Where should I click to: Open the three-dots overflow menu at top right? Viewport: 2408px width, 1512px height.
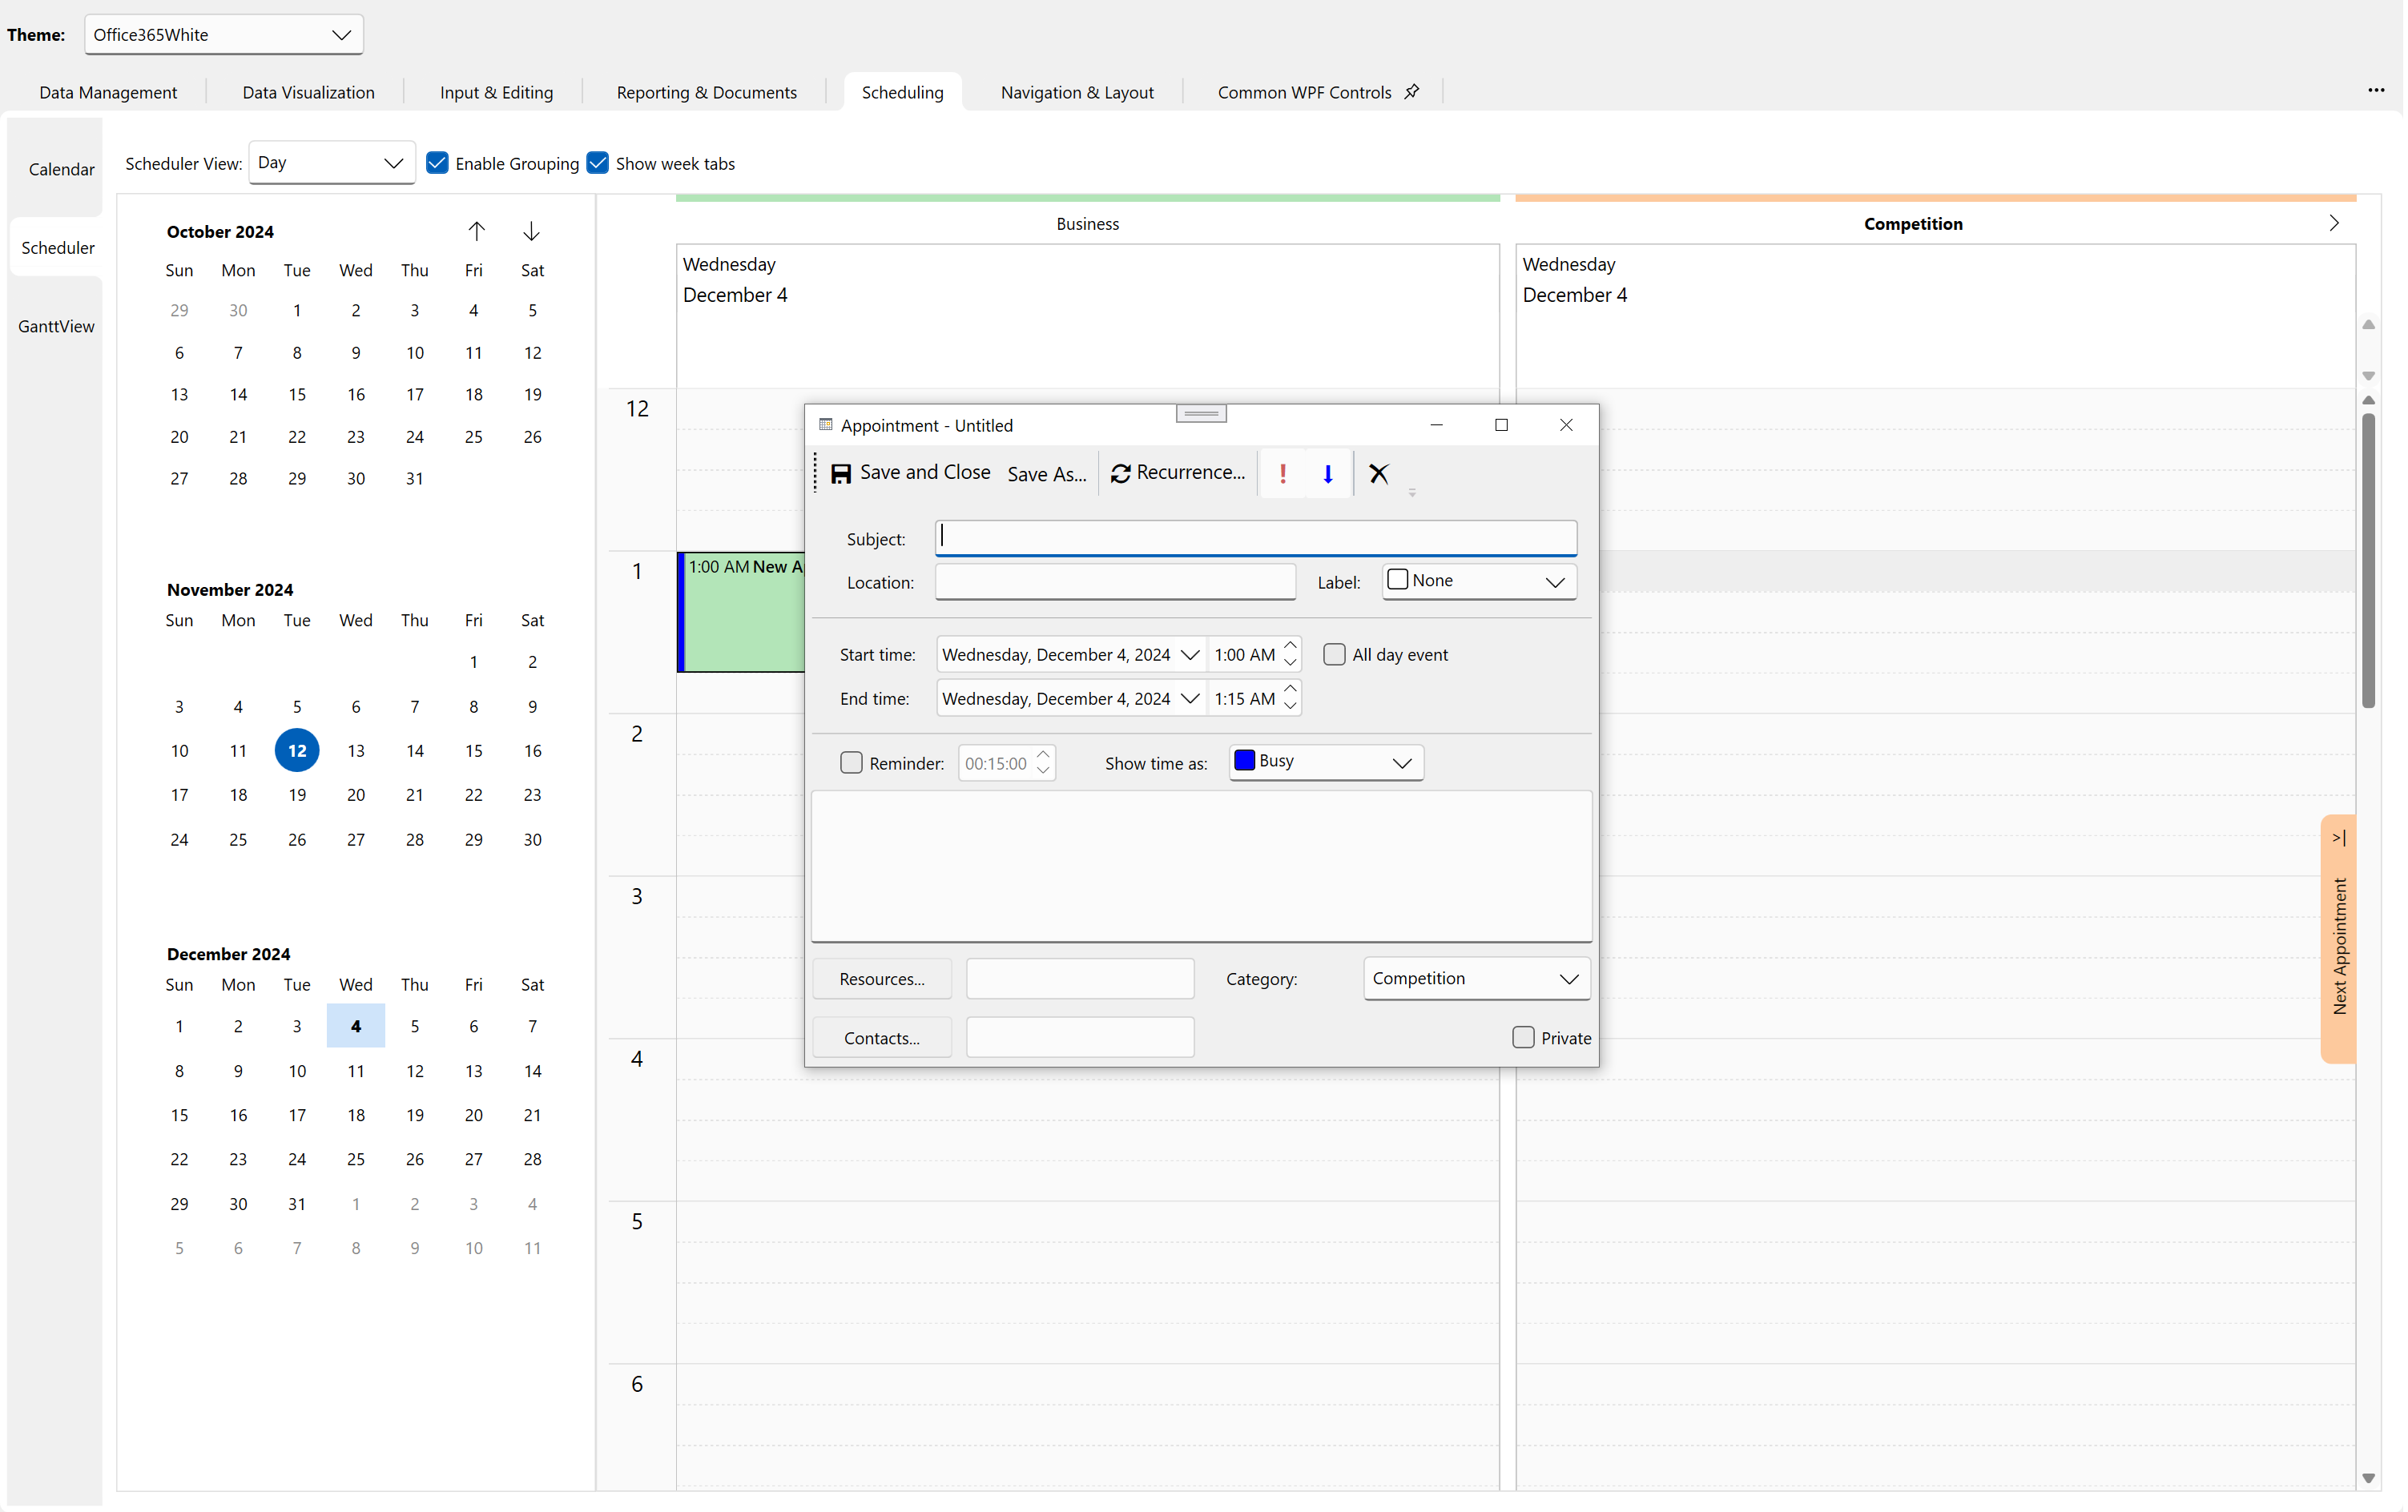pyautogui.click(x=2376, y=90)
